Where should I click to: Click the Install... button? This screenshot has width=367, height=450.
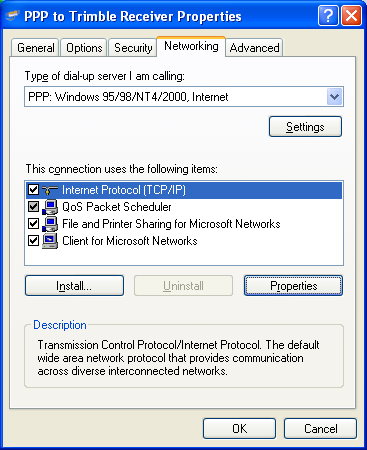[74, 286]
